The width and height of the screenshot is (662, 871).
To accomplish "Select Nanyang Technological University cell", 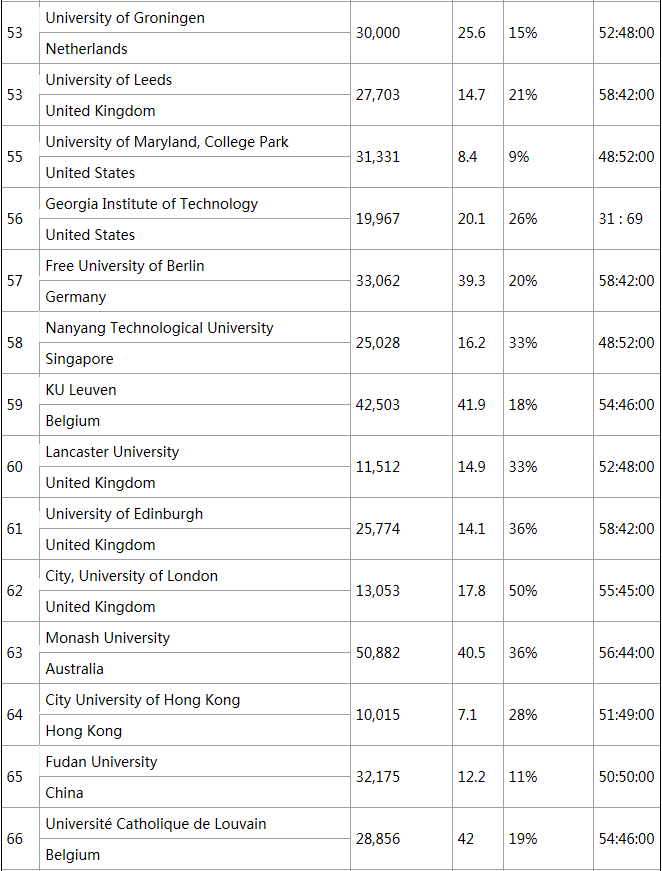I will point(159,328).
